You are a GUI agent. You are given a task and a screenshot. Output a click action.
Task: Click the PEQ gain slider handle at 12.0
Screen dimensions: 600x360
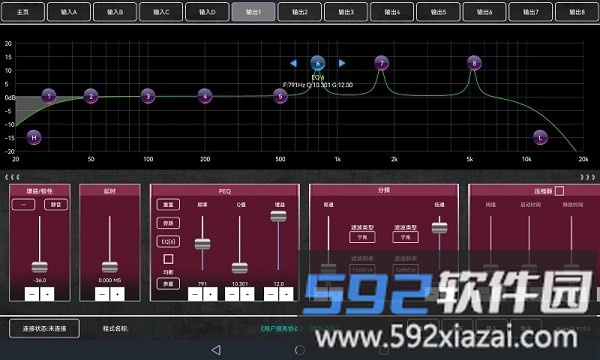(x=279, y=216)
